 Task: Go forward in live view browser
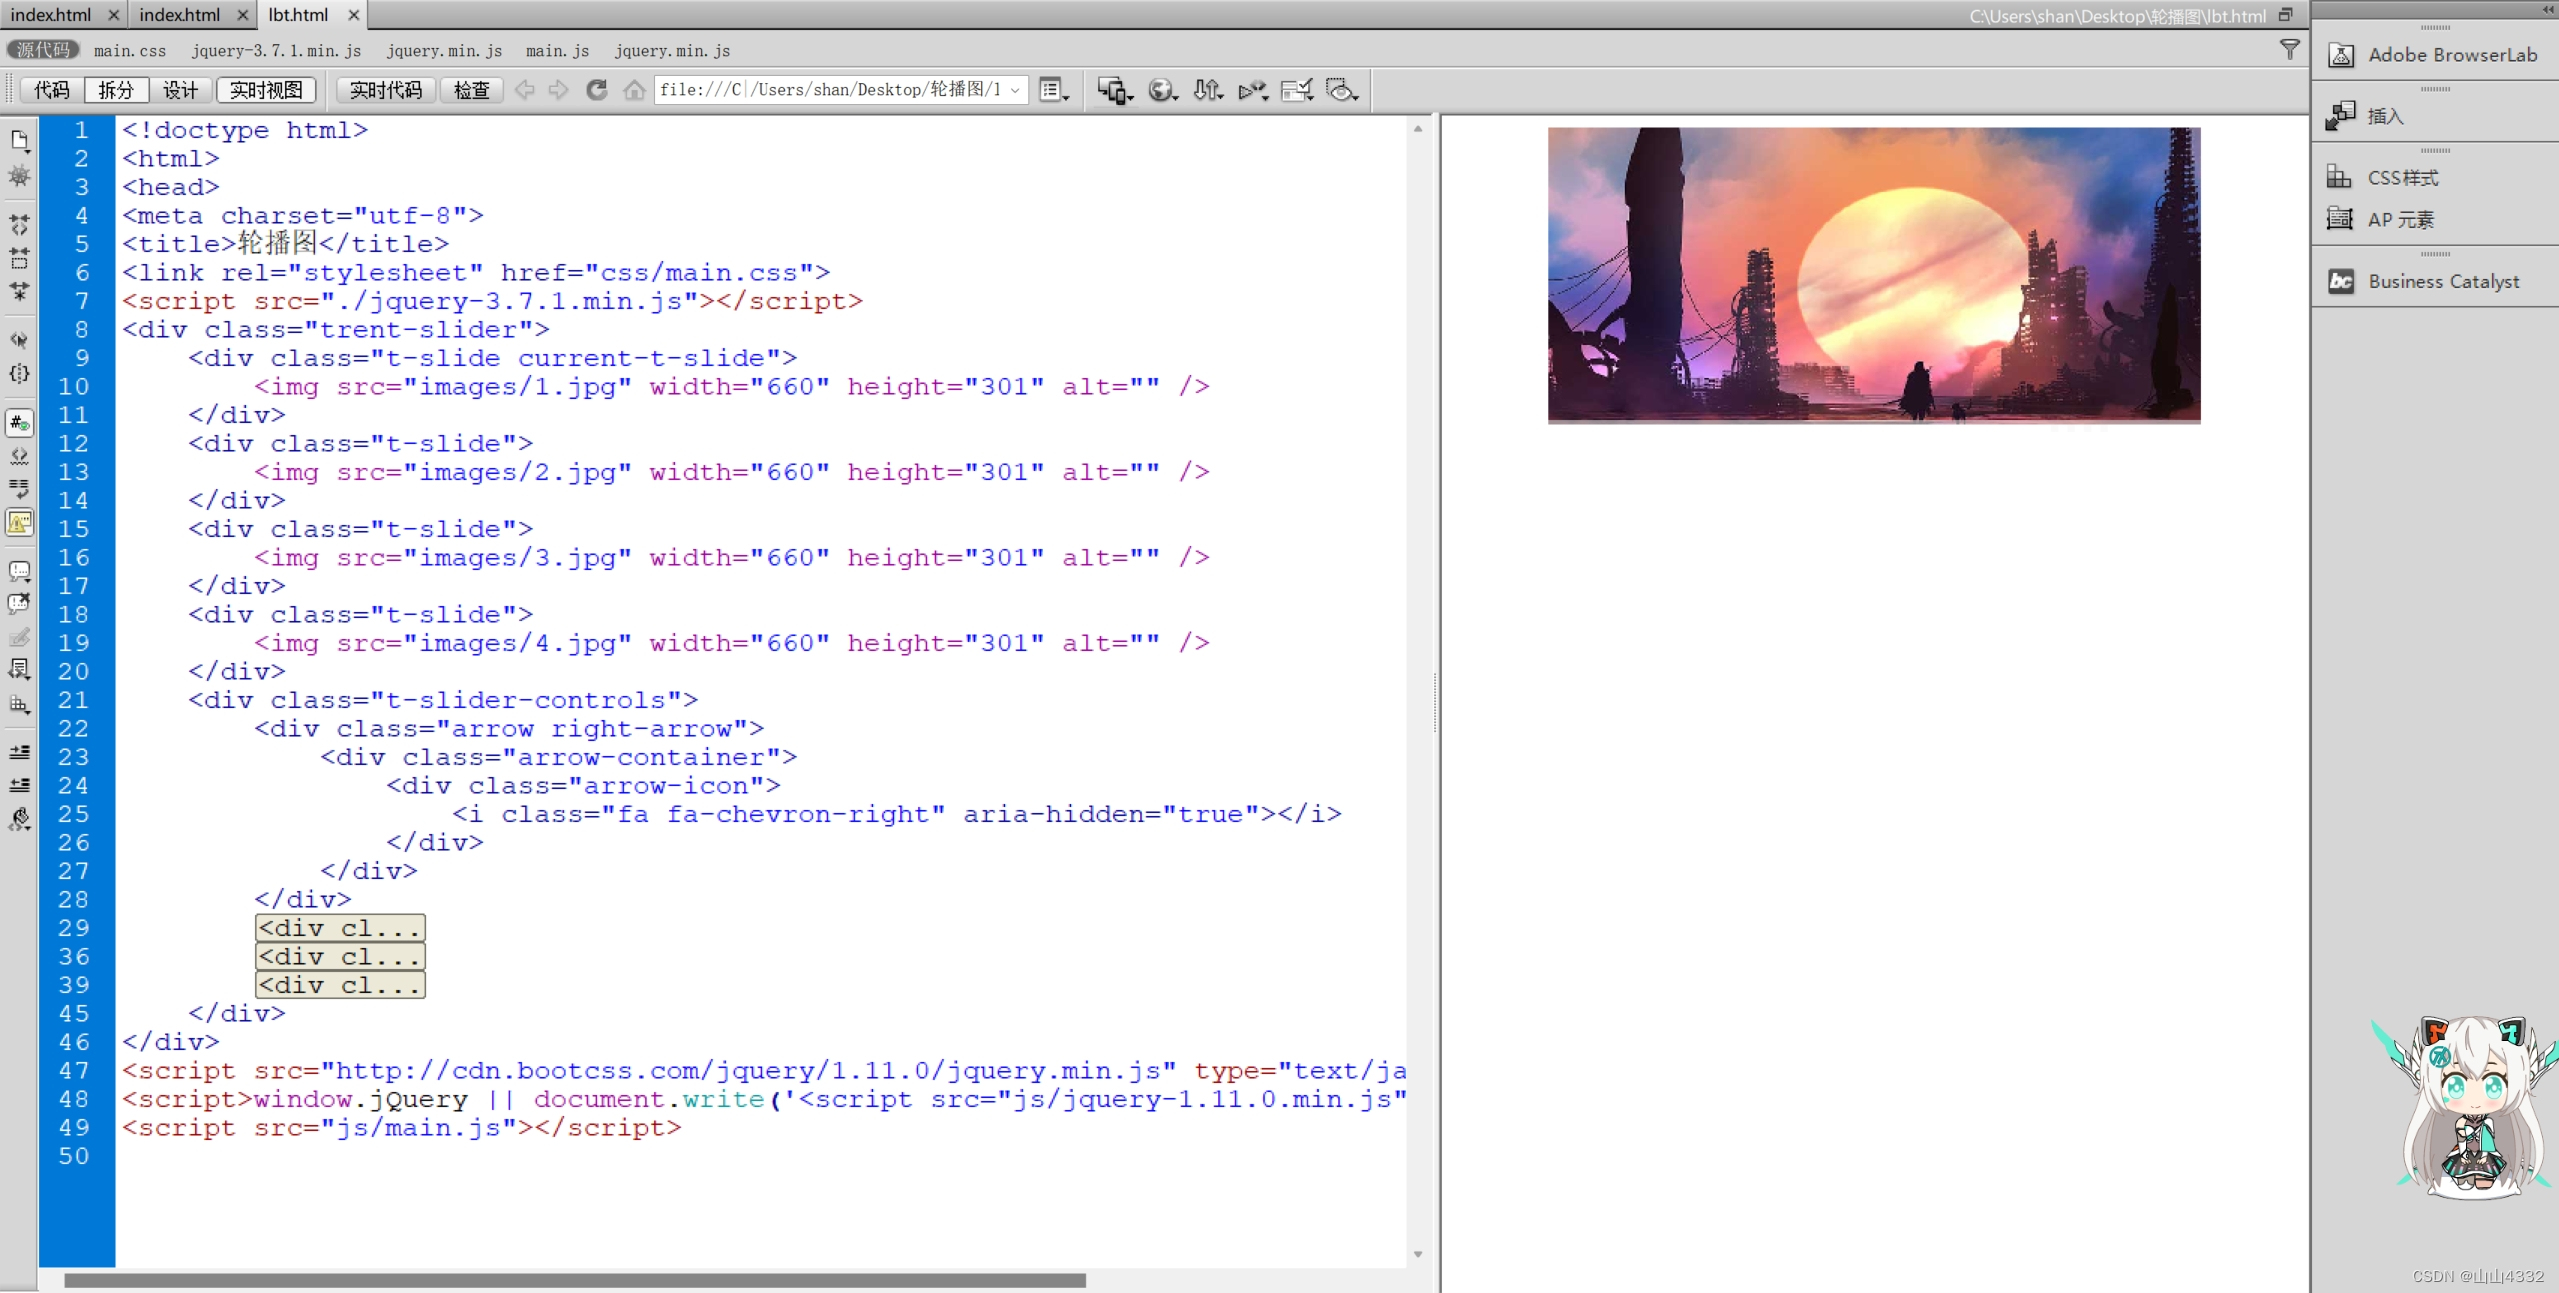pos(558,90)
